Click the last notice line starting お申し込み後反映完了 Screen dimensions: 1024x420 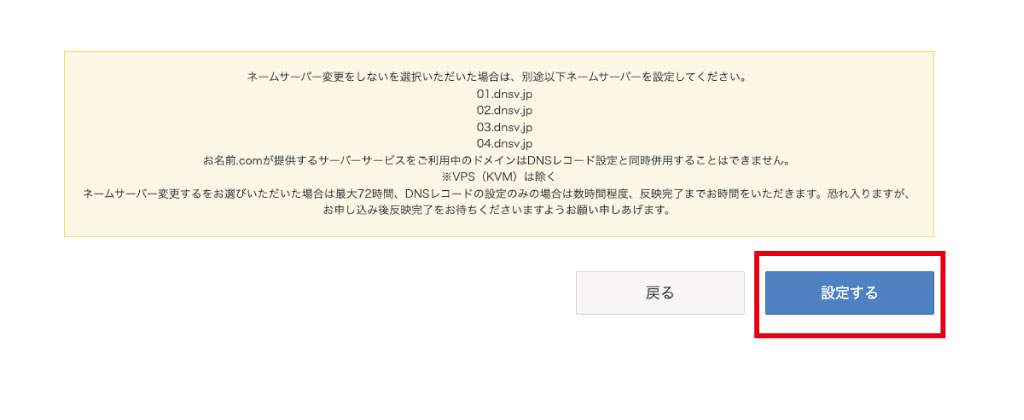pyautogui.click(x=498, y=211)
